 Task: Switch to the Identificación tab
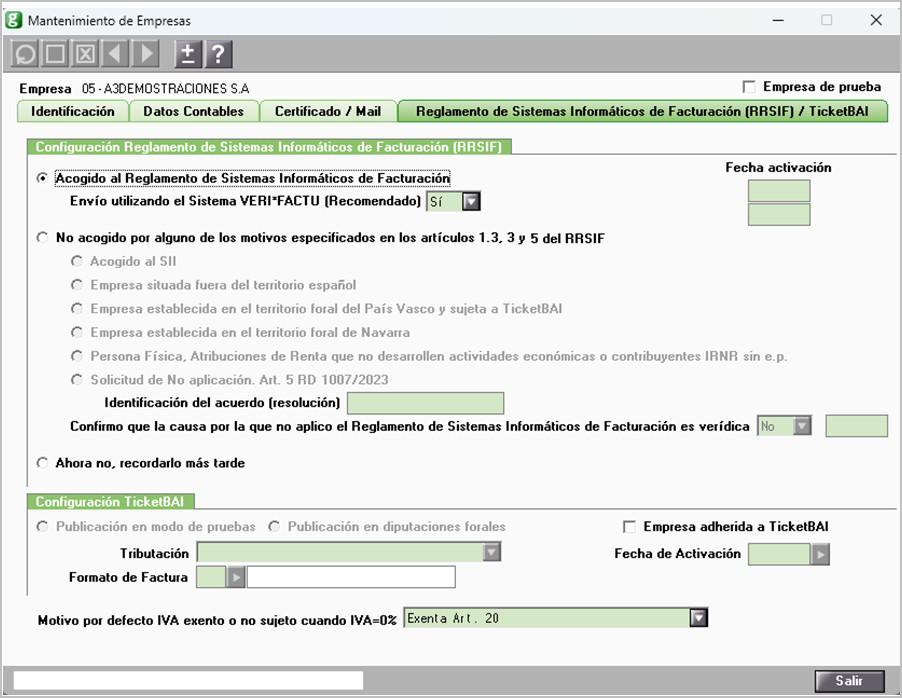tap(72, 111)
